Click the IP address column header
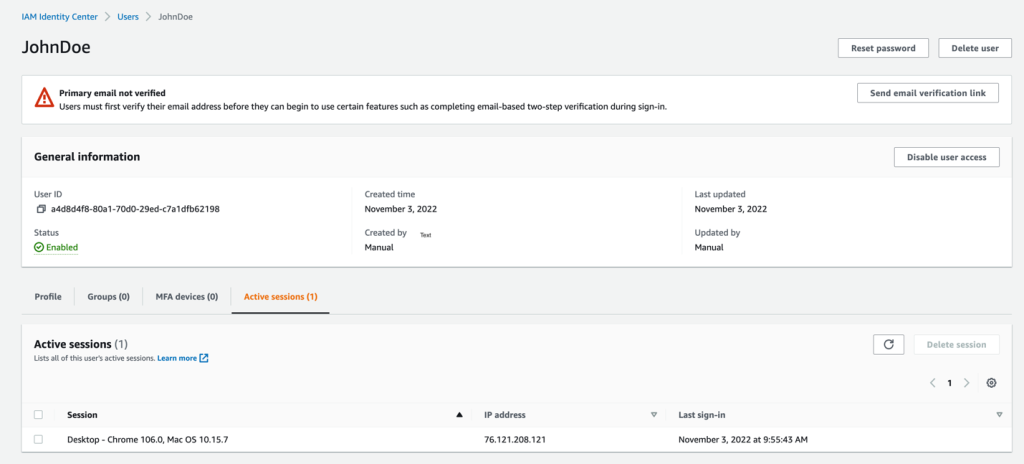 pos(505,414)
